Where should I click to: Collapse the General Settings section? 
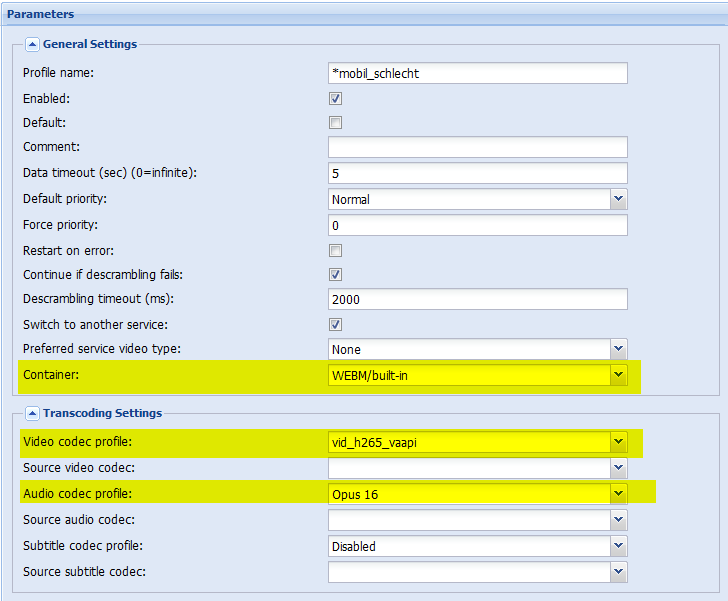(32, 45)
